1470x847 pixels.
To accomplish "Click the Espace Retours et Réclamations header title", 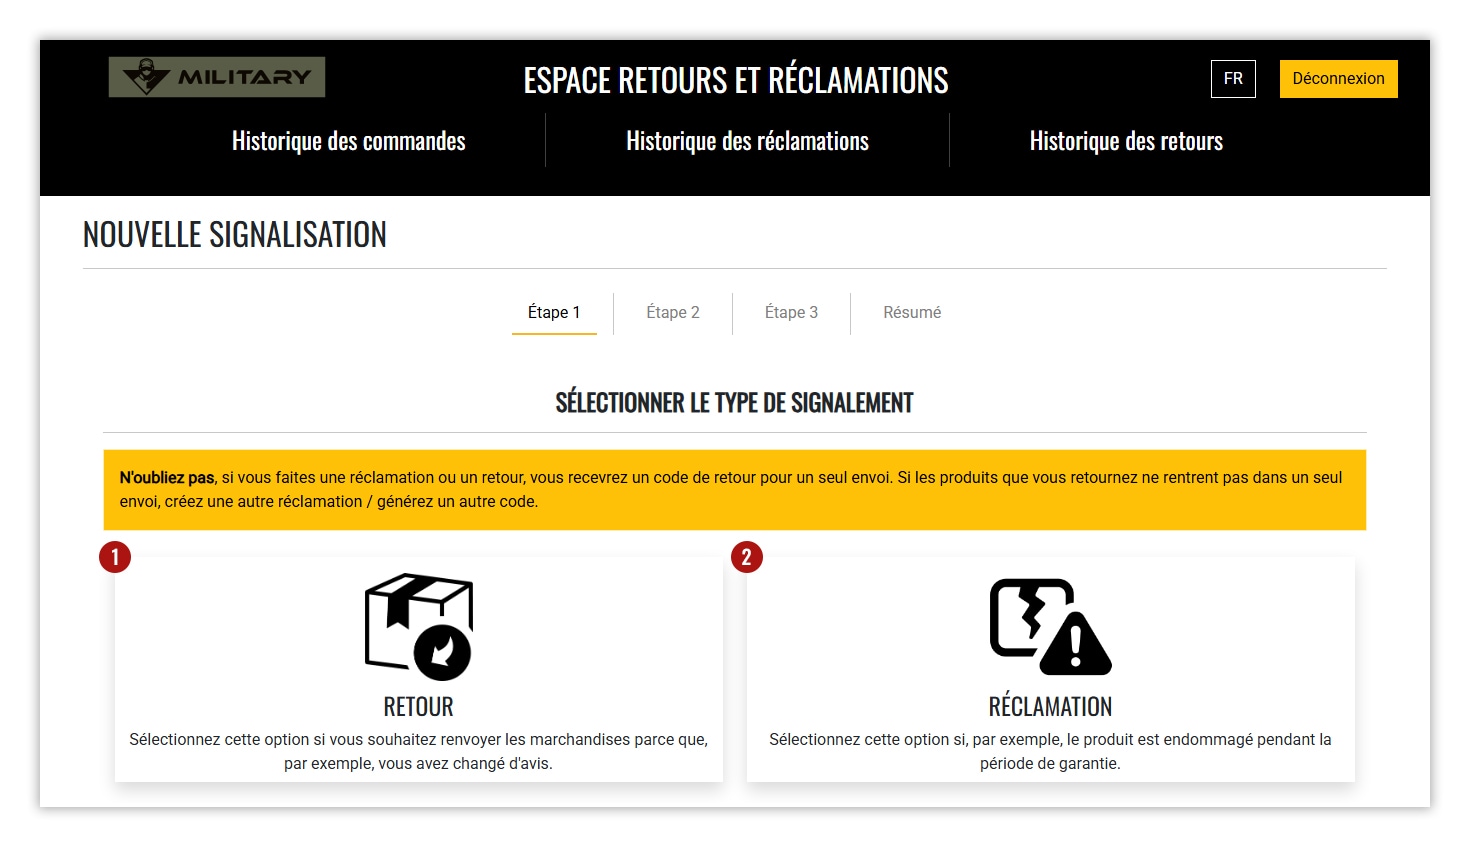I will pos(736,80).
